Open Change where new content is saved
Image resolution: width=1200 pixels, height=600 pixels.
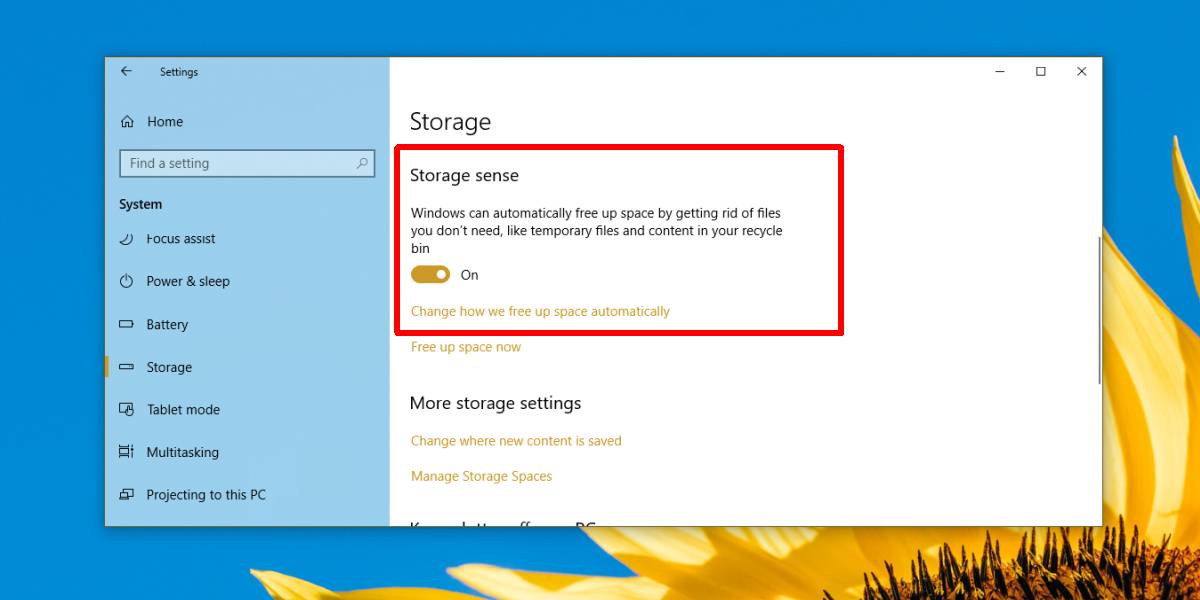[516, 440]
